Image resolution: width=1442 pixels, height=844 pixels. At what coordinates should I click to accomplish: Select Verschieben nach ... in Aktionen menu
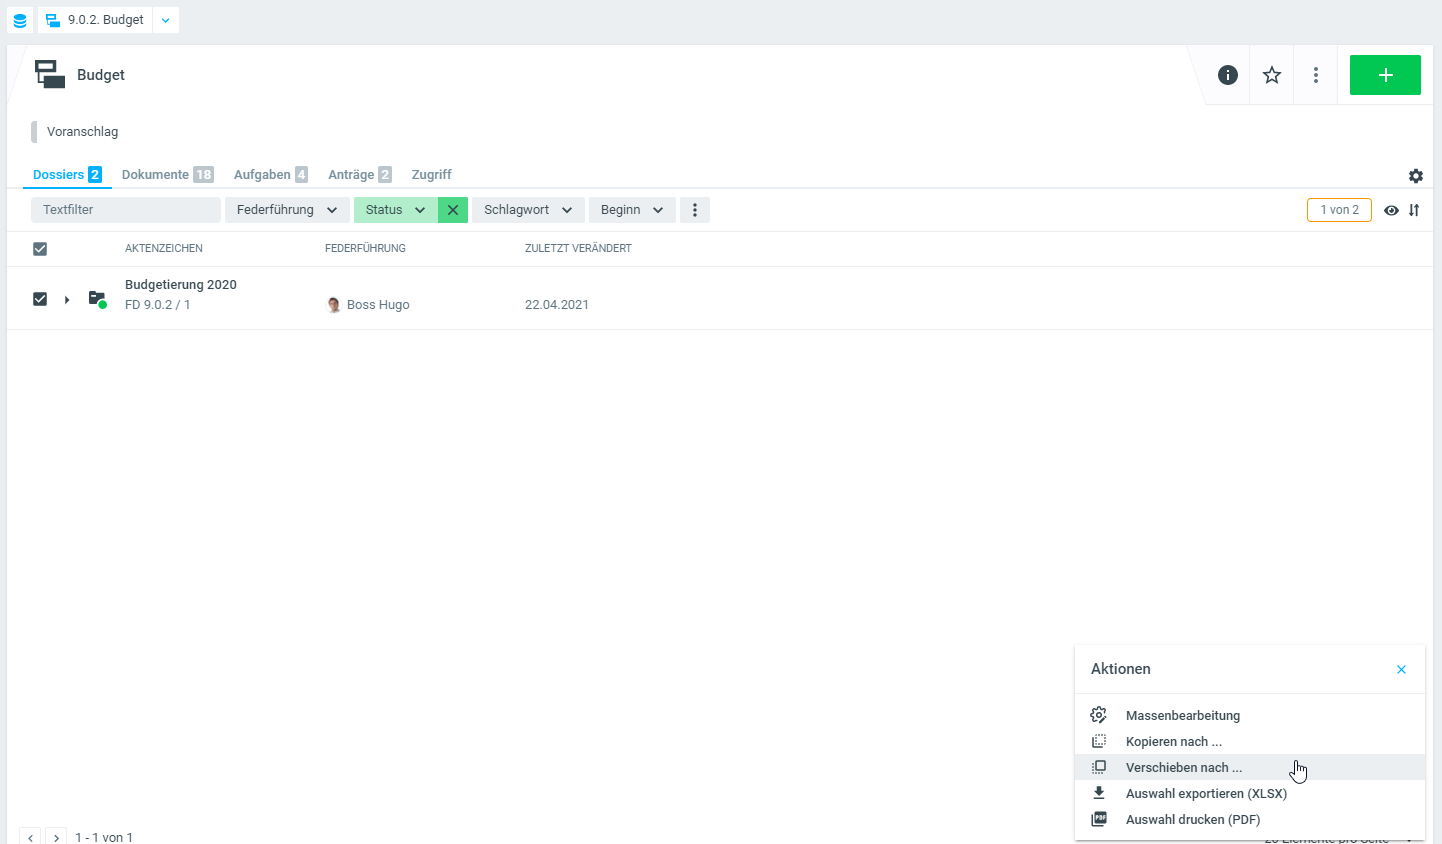[1184, 768]
